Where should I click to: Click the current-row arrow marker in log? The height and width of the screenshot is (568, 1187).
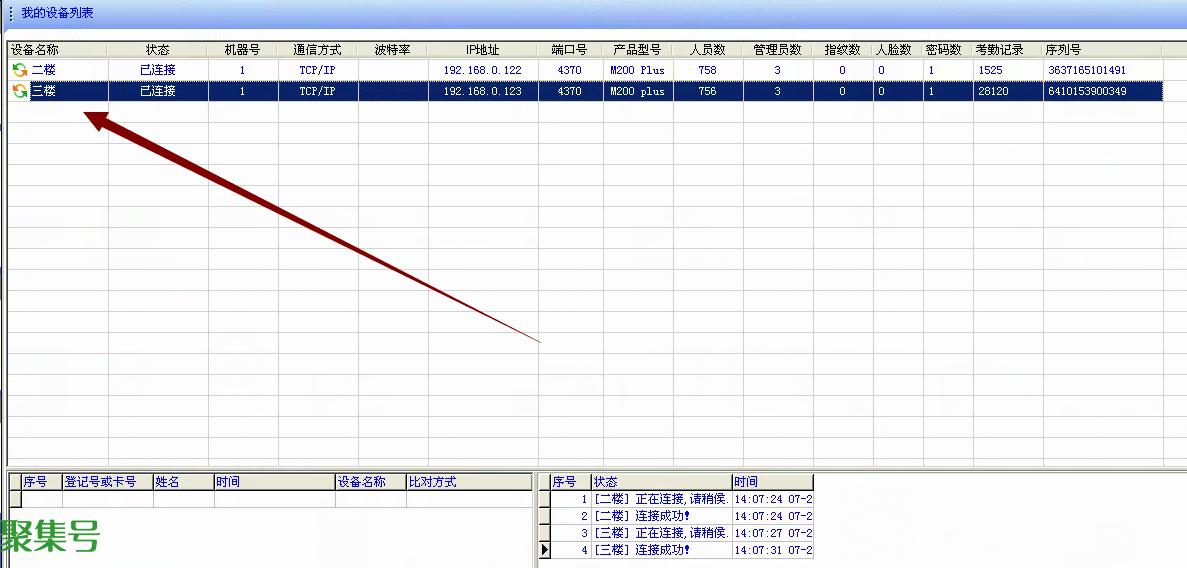545,550
